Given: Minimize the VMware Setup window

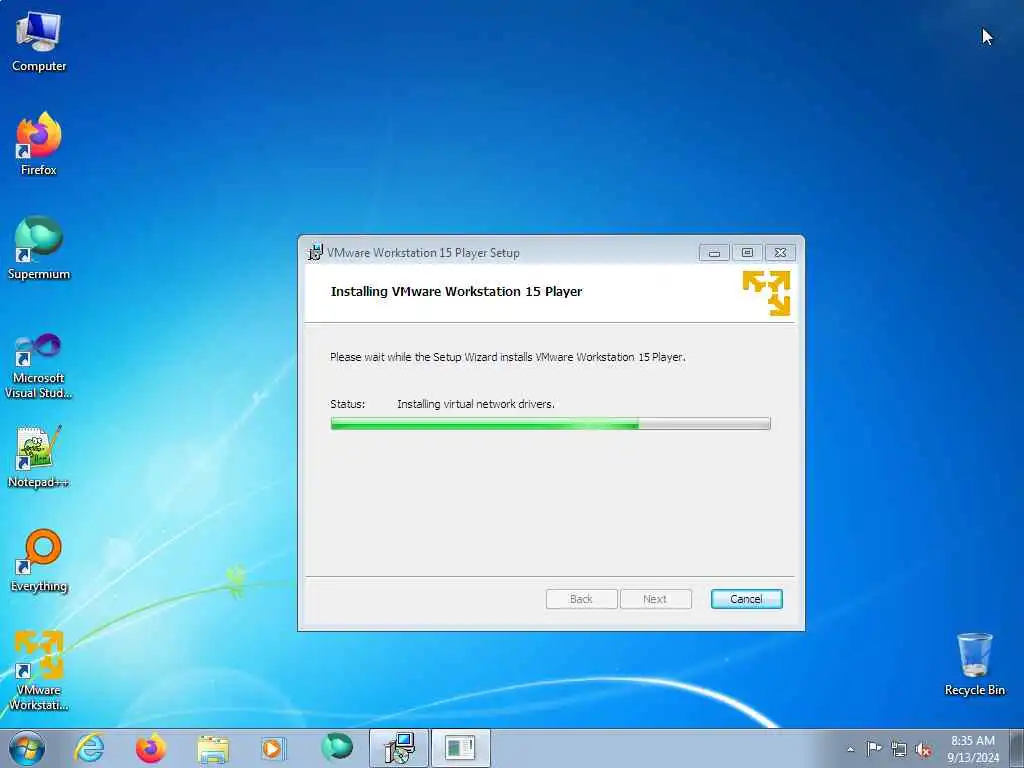Looking at the screenshot, I should (714, 253).
